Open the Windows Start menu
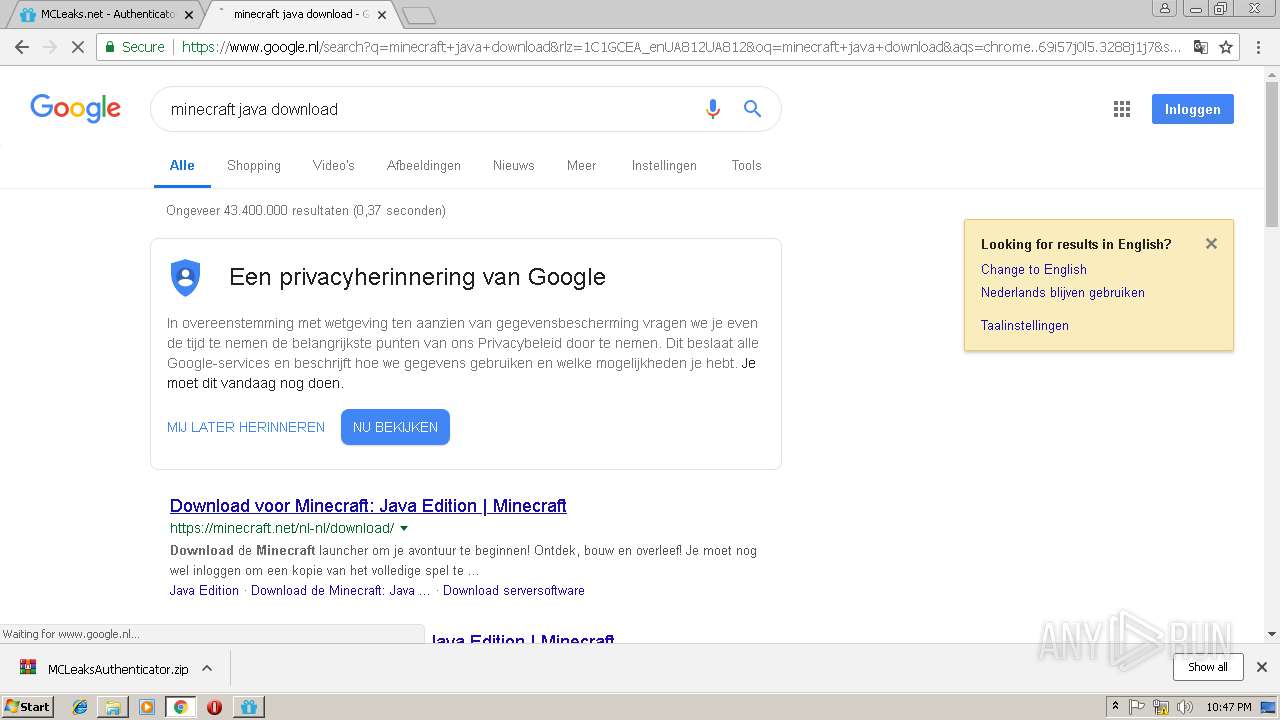This screenshot has height=720, width=1280. [28, 707]
